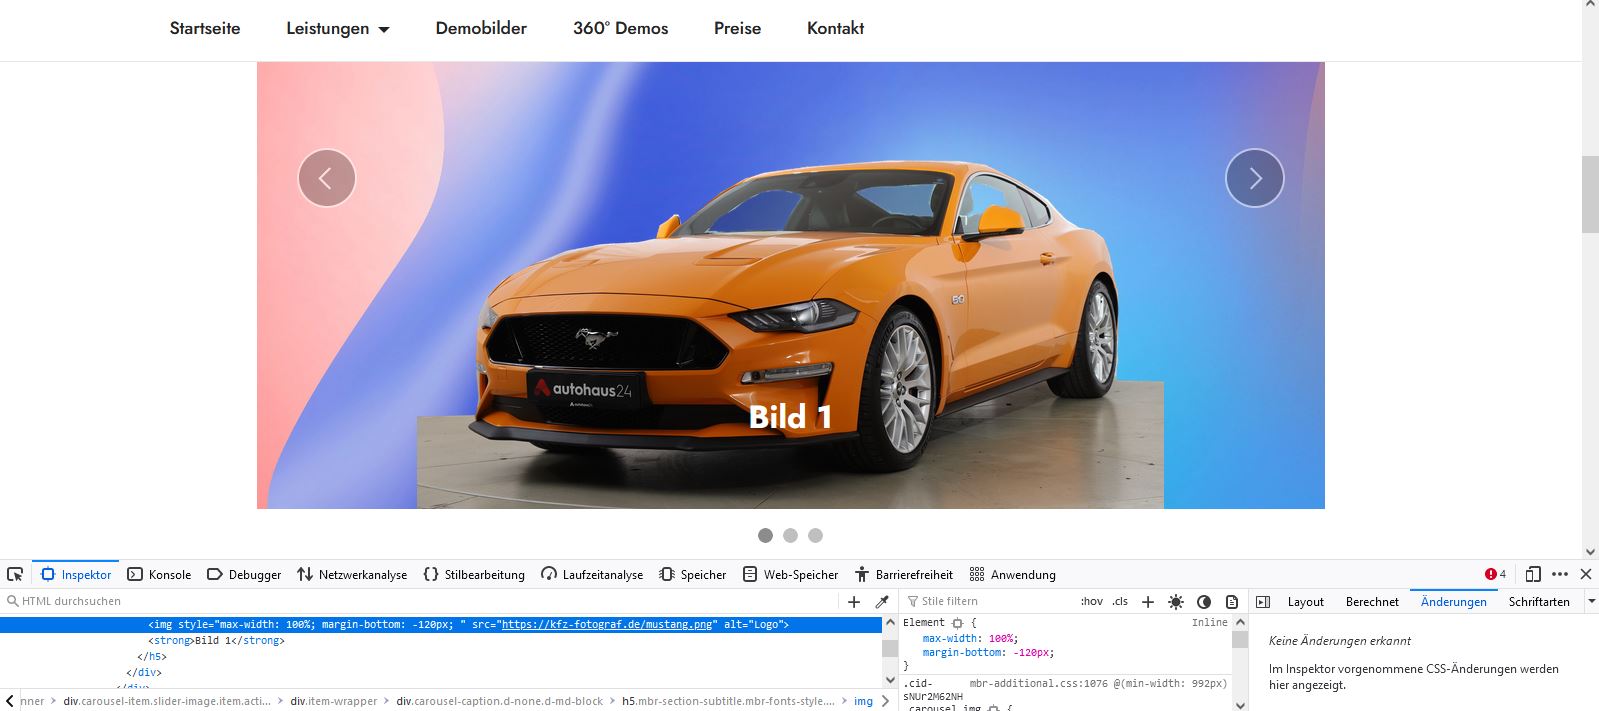Image resolution: width=1599 pixels, height=711 pixels.
Task: Select div.carousel-caption breadcrumb
Action: pyautogui.click(x=499, y=701)
